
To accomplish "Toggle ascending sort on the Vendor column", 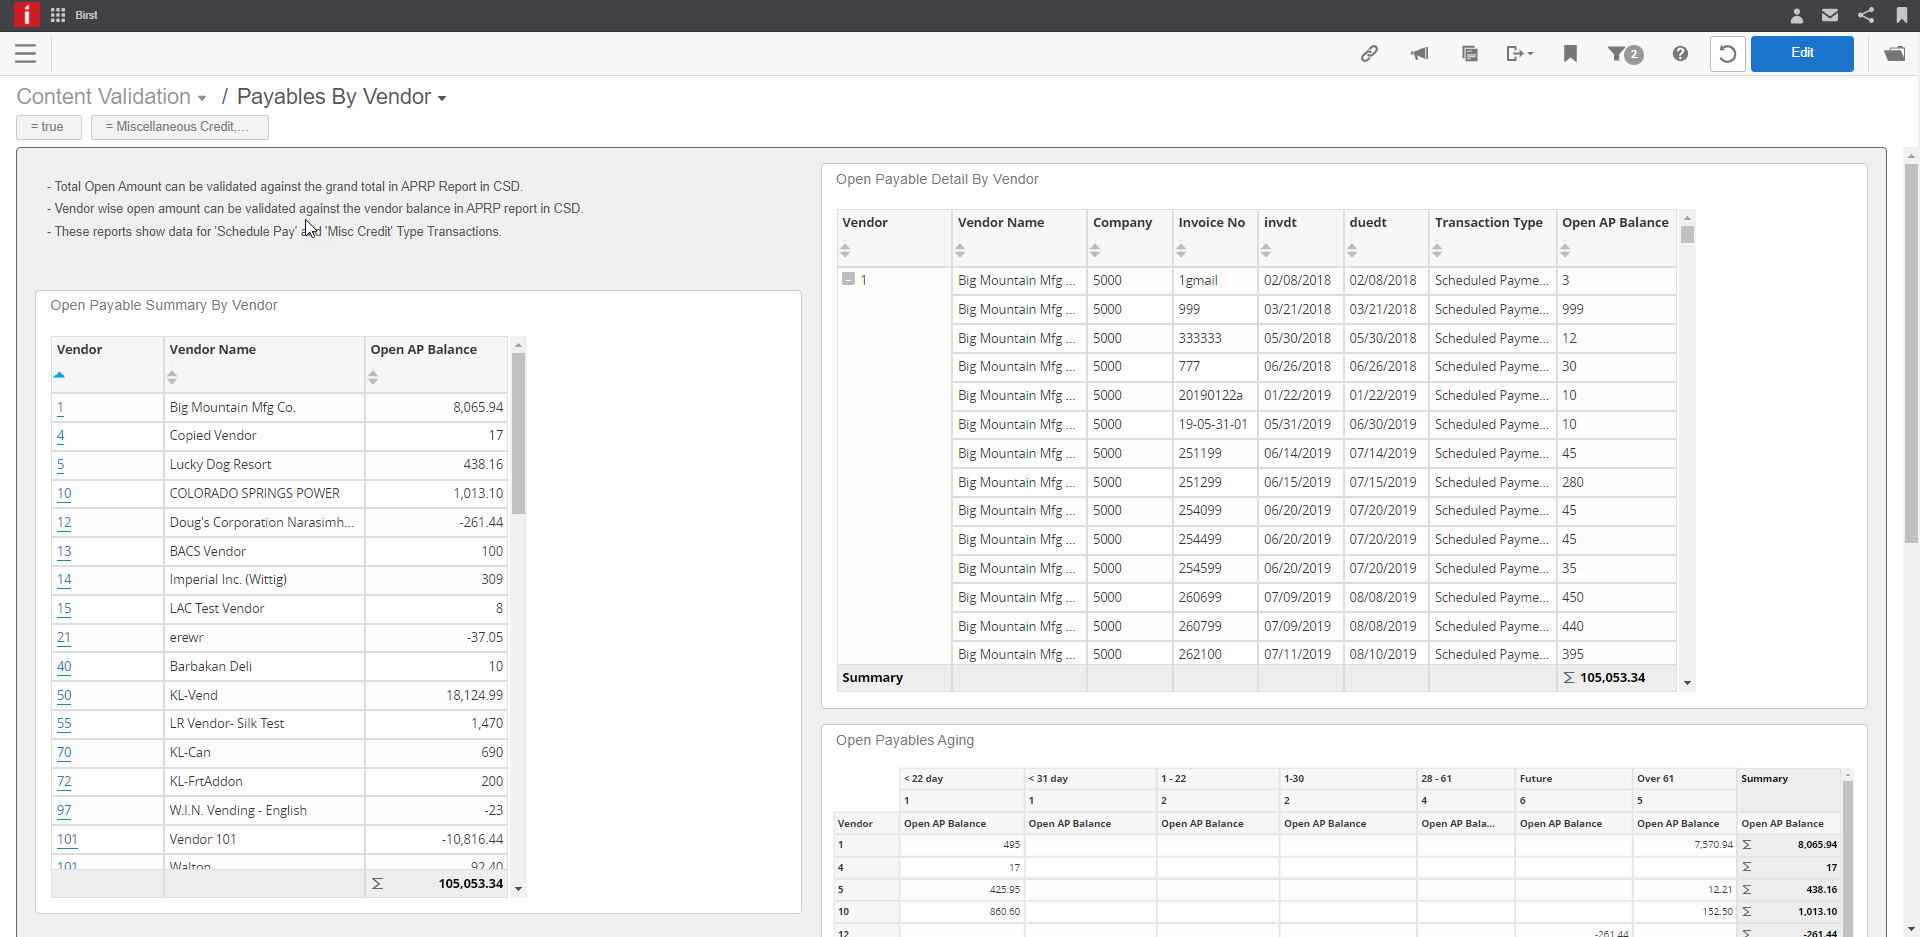I will point(59,376).
